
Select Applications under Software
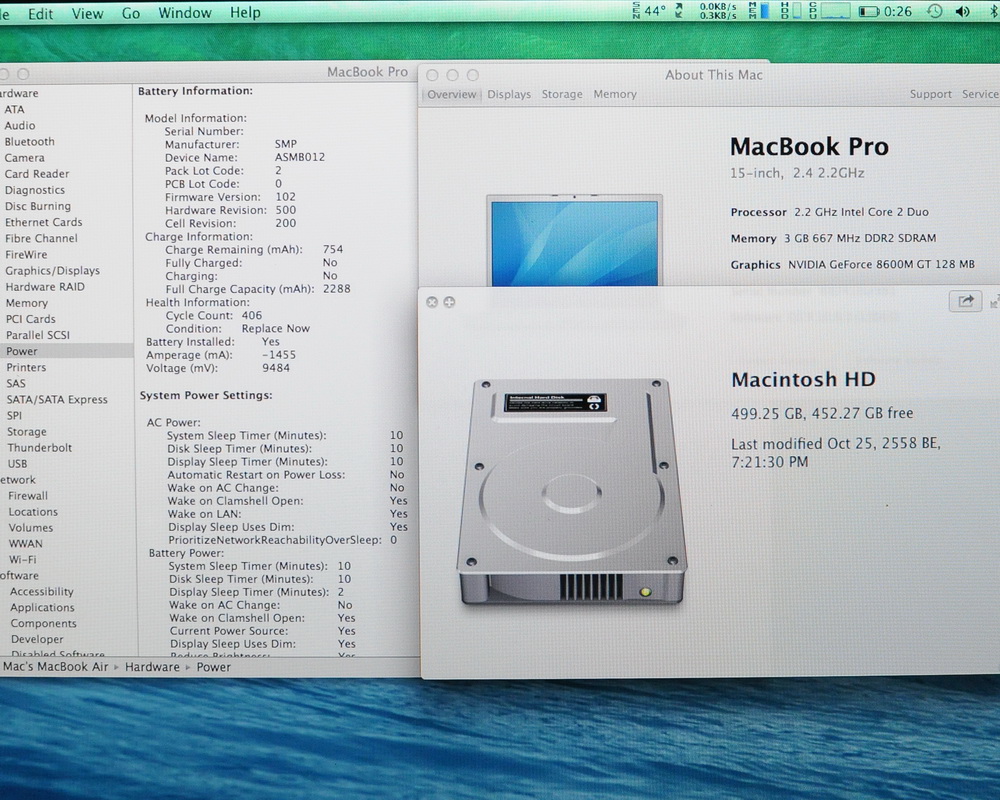[42, 607]
